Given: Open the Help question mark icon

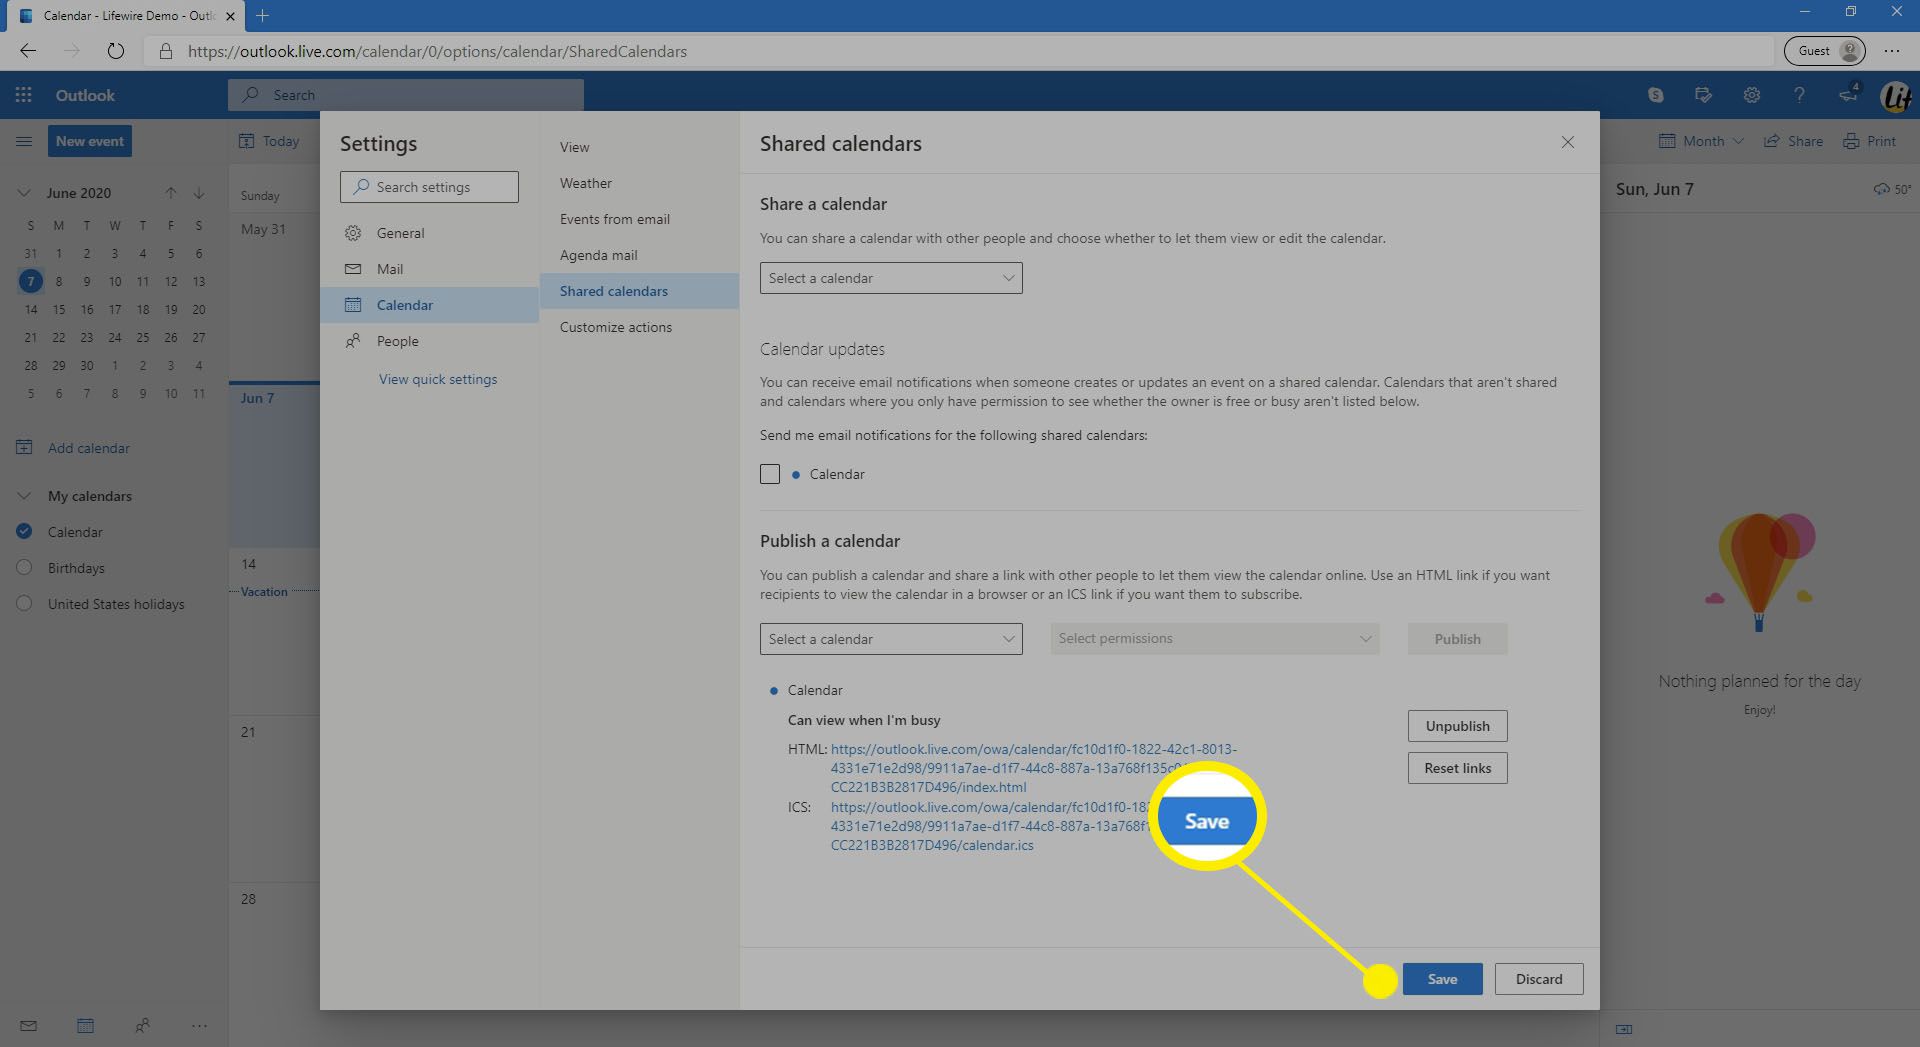Looking at the screenshot, I should click(x=1799, y=95).
